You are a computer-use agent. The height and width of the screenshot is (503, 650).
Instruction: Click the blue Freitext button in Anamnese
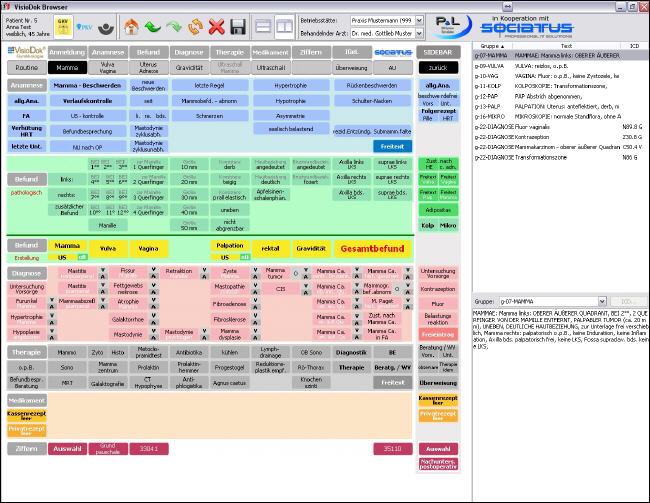click(x=394, y=146)
